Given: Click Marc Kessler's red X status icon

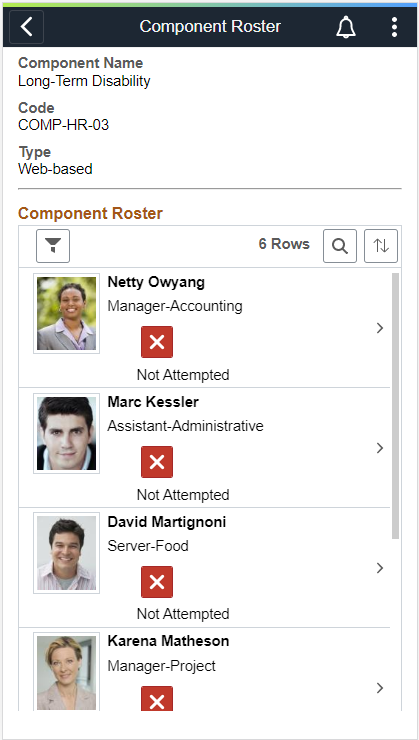Looking at the screenshot, I should click(157, 462).
